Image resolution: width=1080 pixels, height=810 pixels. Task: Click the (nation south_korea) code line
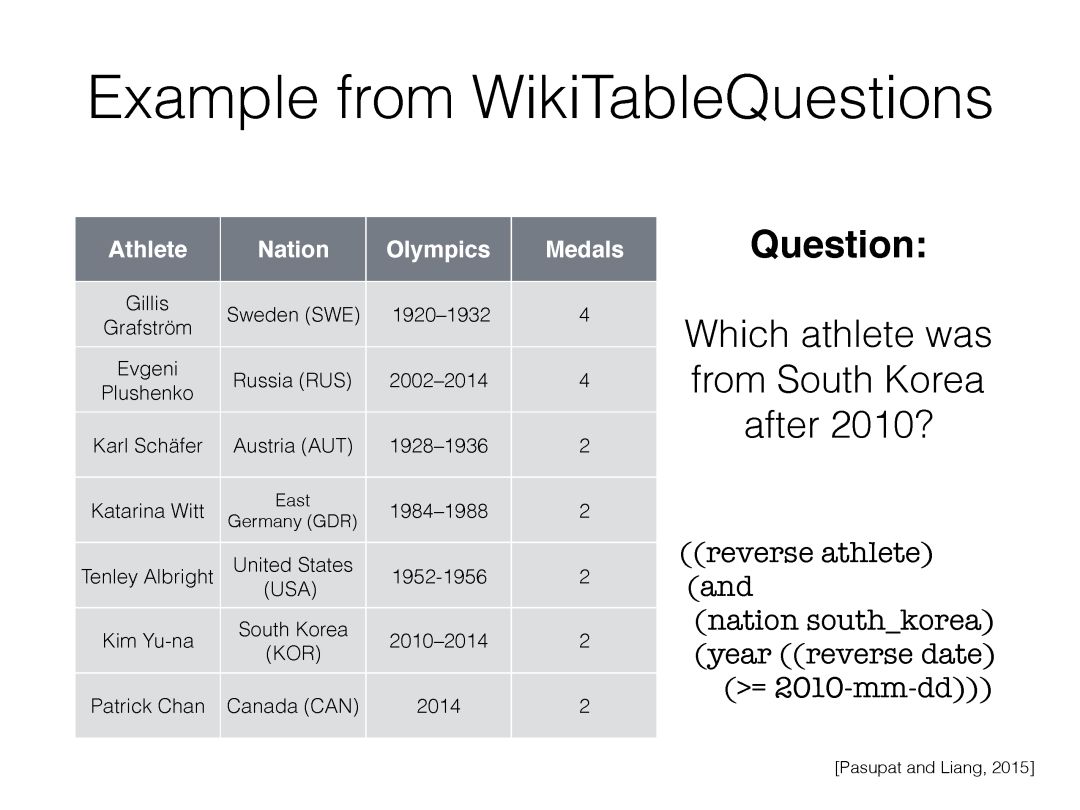click(x=844, y=621)
